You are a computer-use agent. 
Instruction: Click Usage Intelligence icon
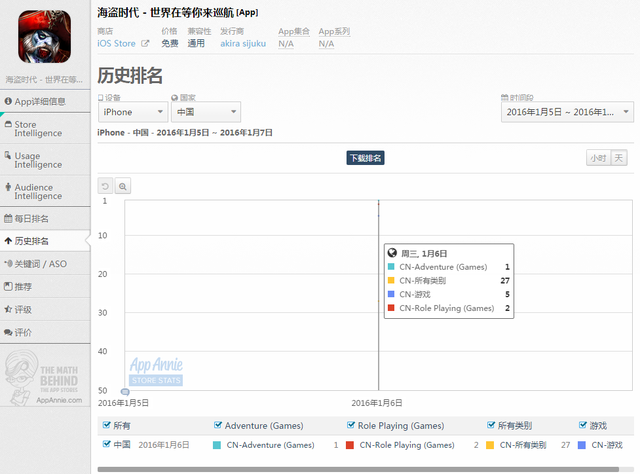pos(8,155)
